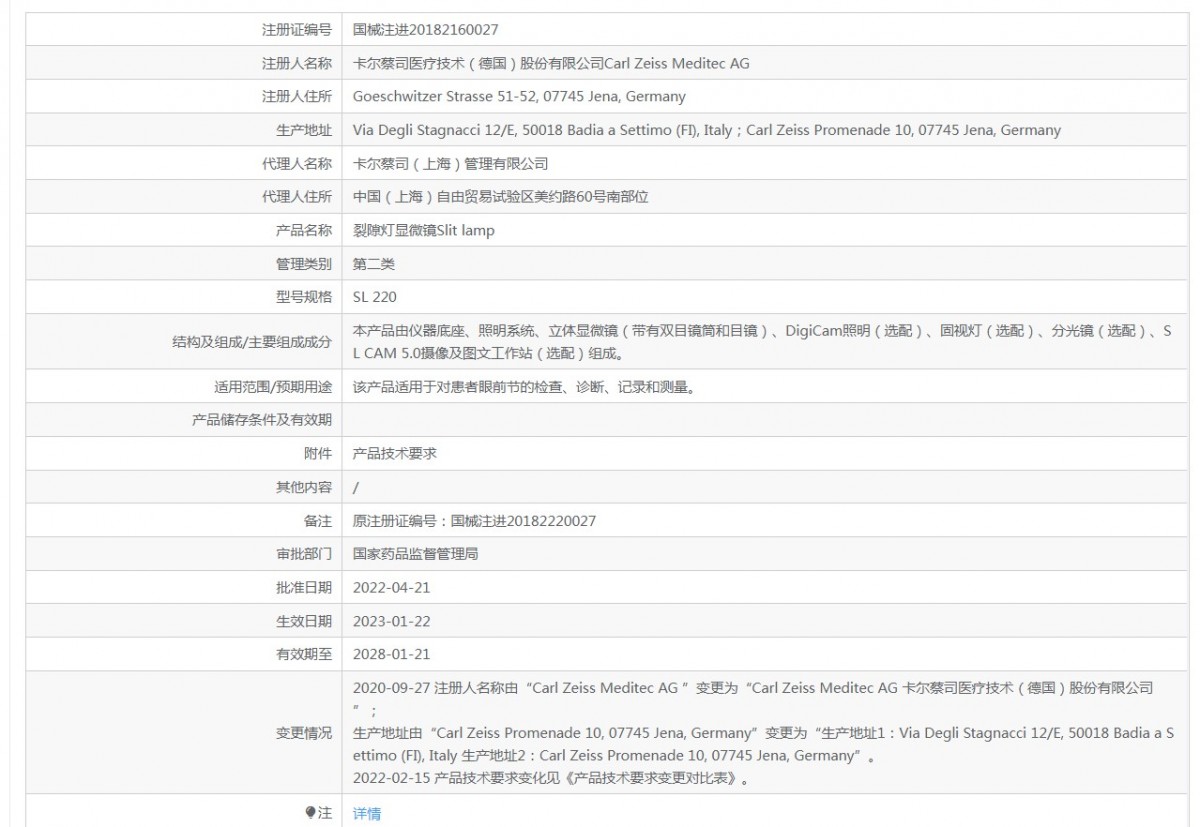The height and width of the screenshot is (827, 1200).
Task: Click the 有效期至 row label
Action: pos(304,654)
